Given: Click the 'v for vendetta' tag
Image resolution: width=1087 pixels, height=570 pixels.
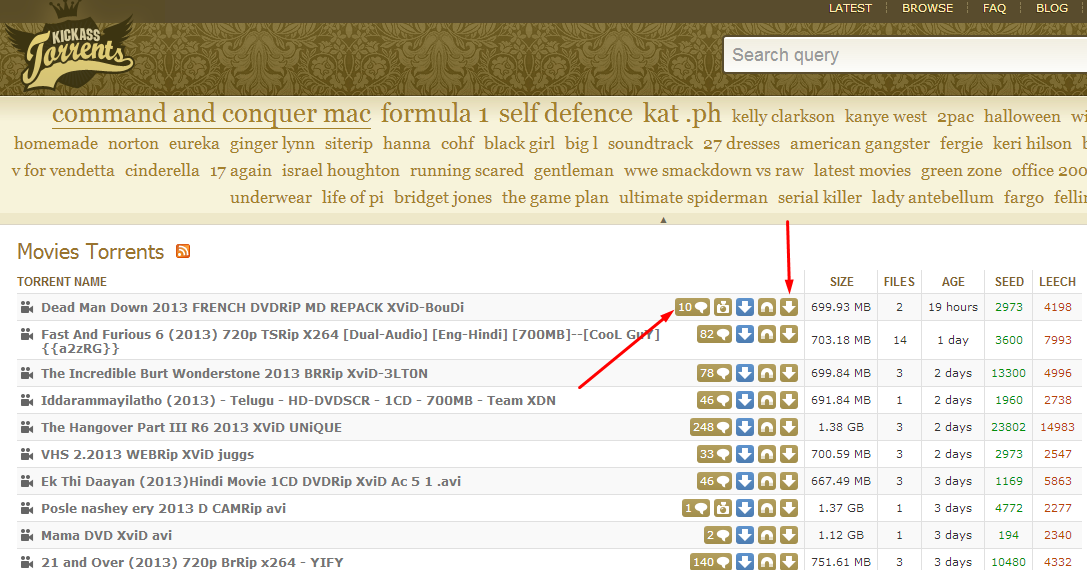Looking at the screenshot, I should tap(63, 171).
